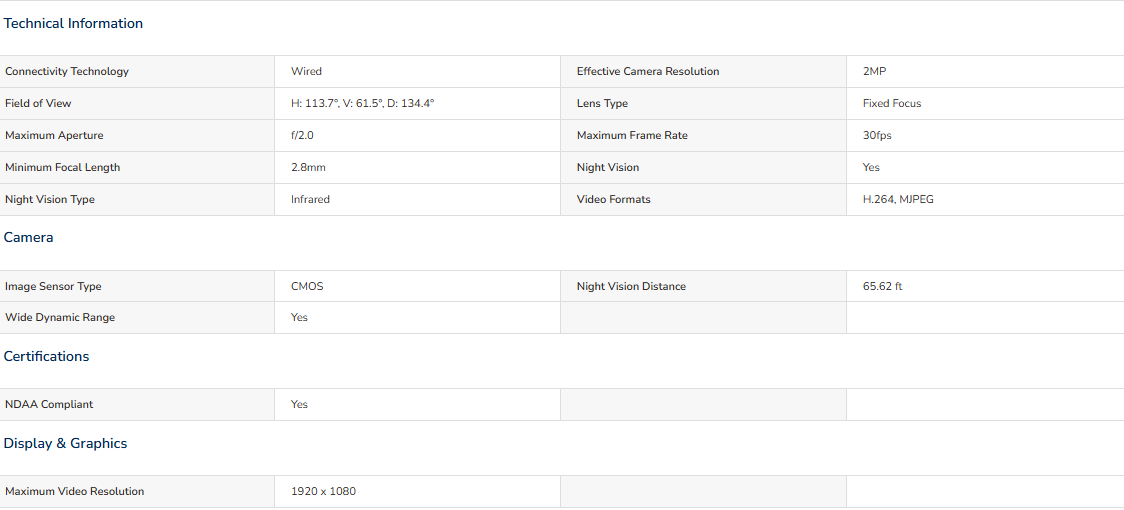Viewport: 1124px width, 510px height.
Task: Click the Display & Graphics heading
Action: [65, 443]
